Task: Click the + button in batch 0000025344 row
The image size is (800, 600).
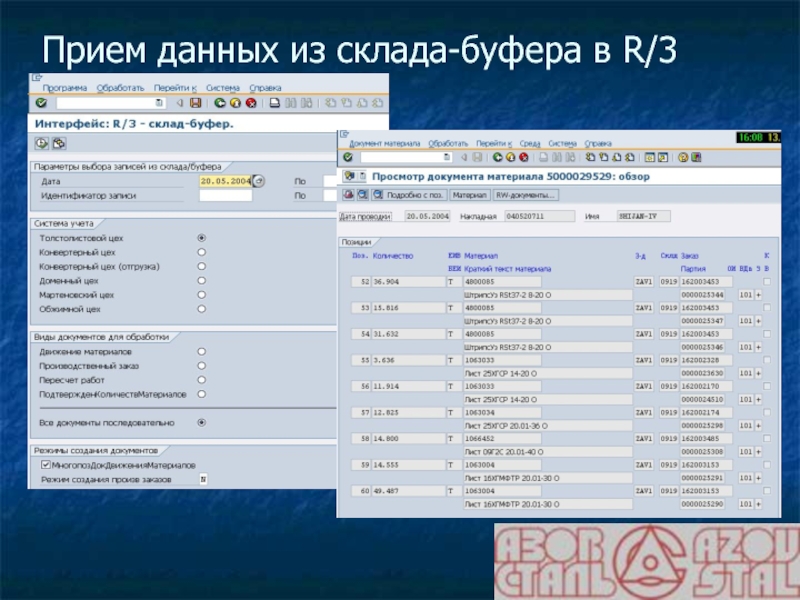Action: tap(758, 295)
